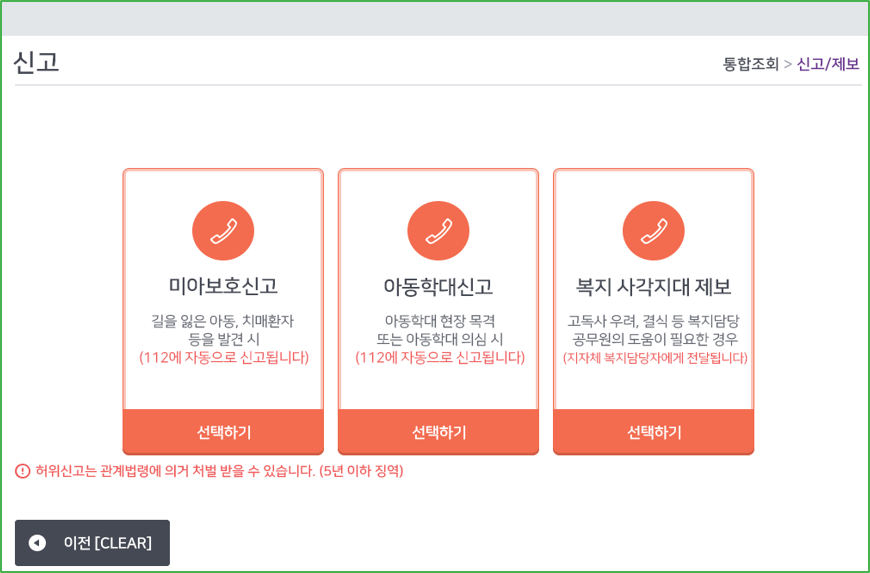
Task: Open 통합조회 in the breadcrumb
Action: click(x=750, y=64)
